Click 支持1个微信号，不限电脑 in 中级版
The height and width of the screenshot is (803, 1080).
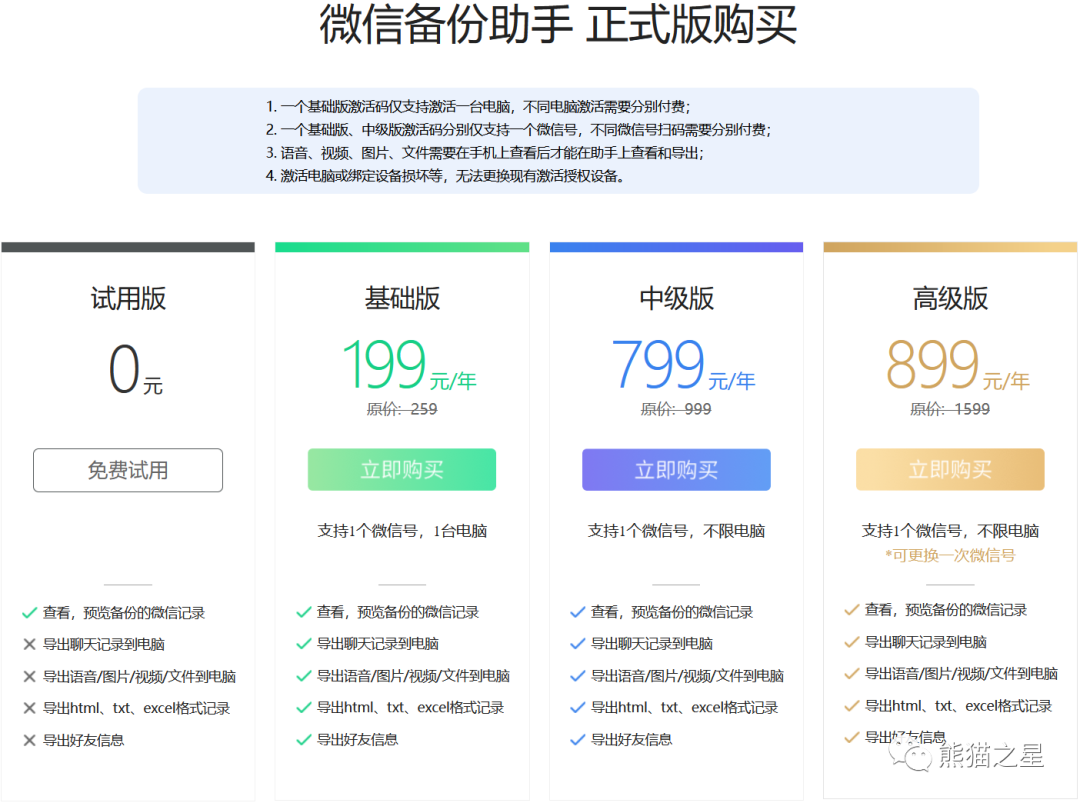pyautogui.click(x=676, y=531)
